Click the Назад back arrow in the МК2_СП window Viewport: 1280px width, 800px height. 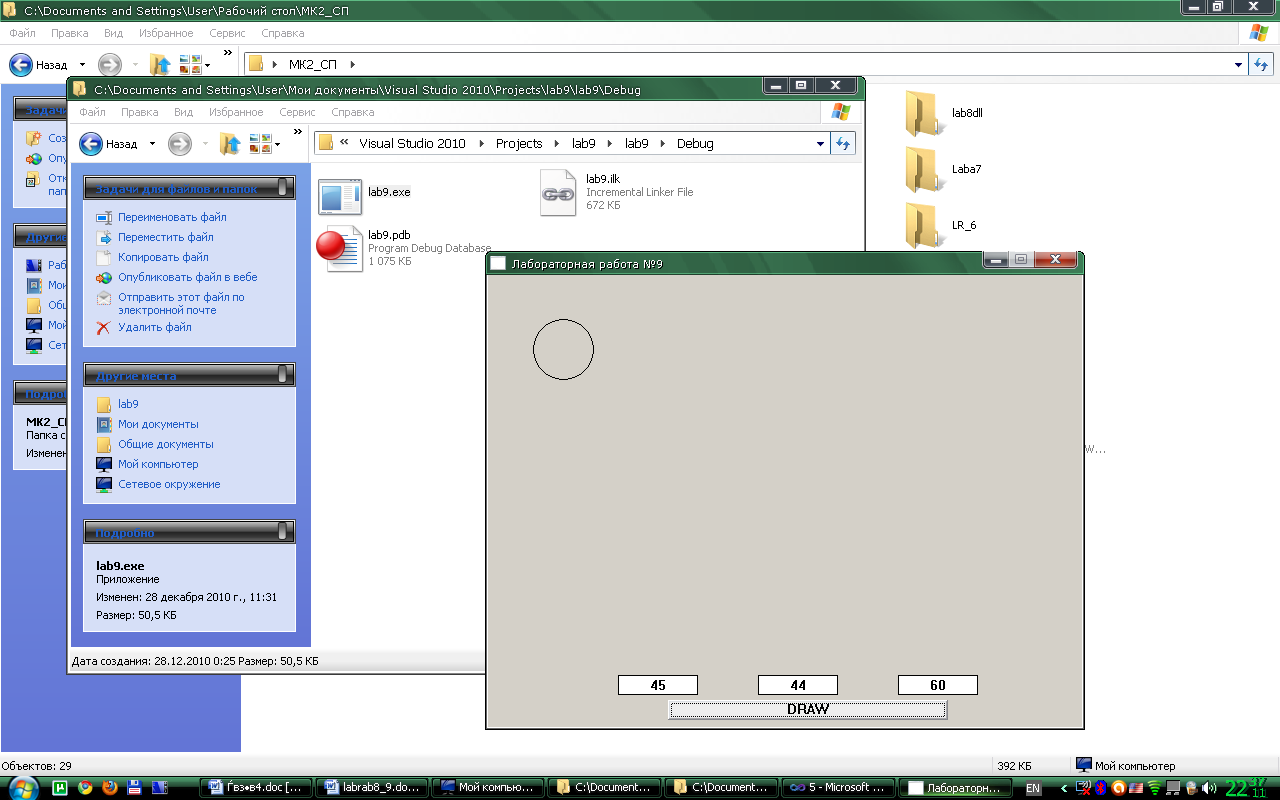(21, 65)
